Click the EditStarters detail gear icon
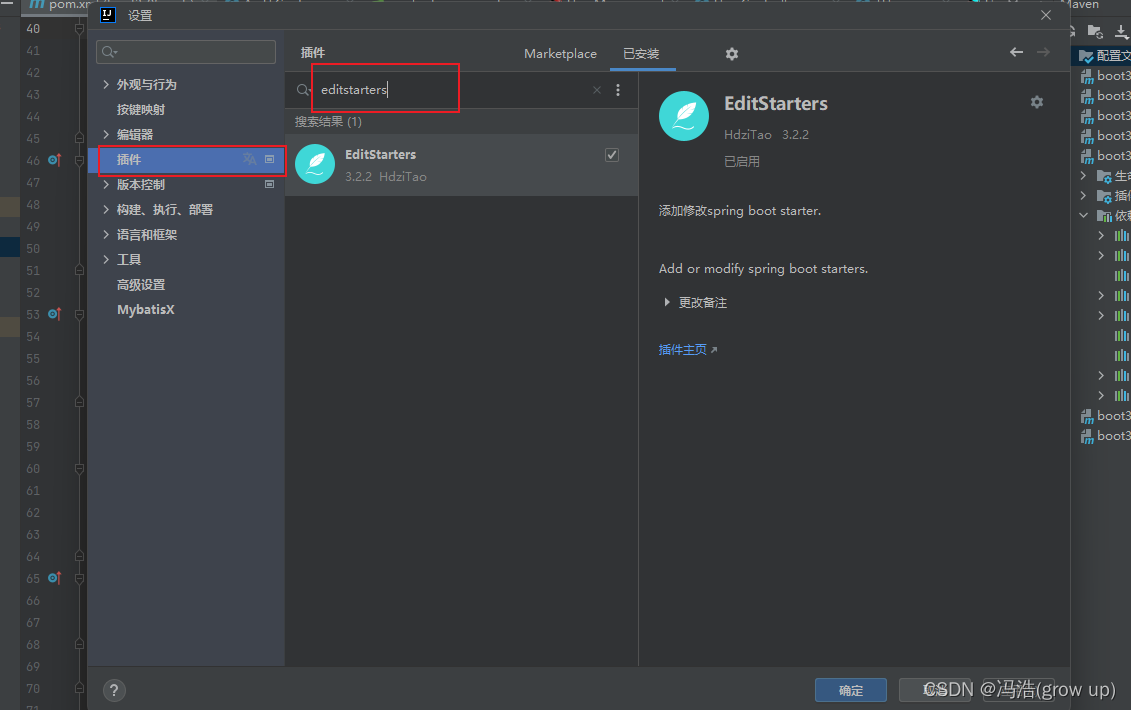 1037,102
